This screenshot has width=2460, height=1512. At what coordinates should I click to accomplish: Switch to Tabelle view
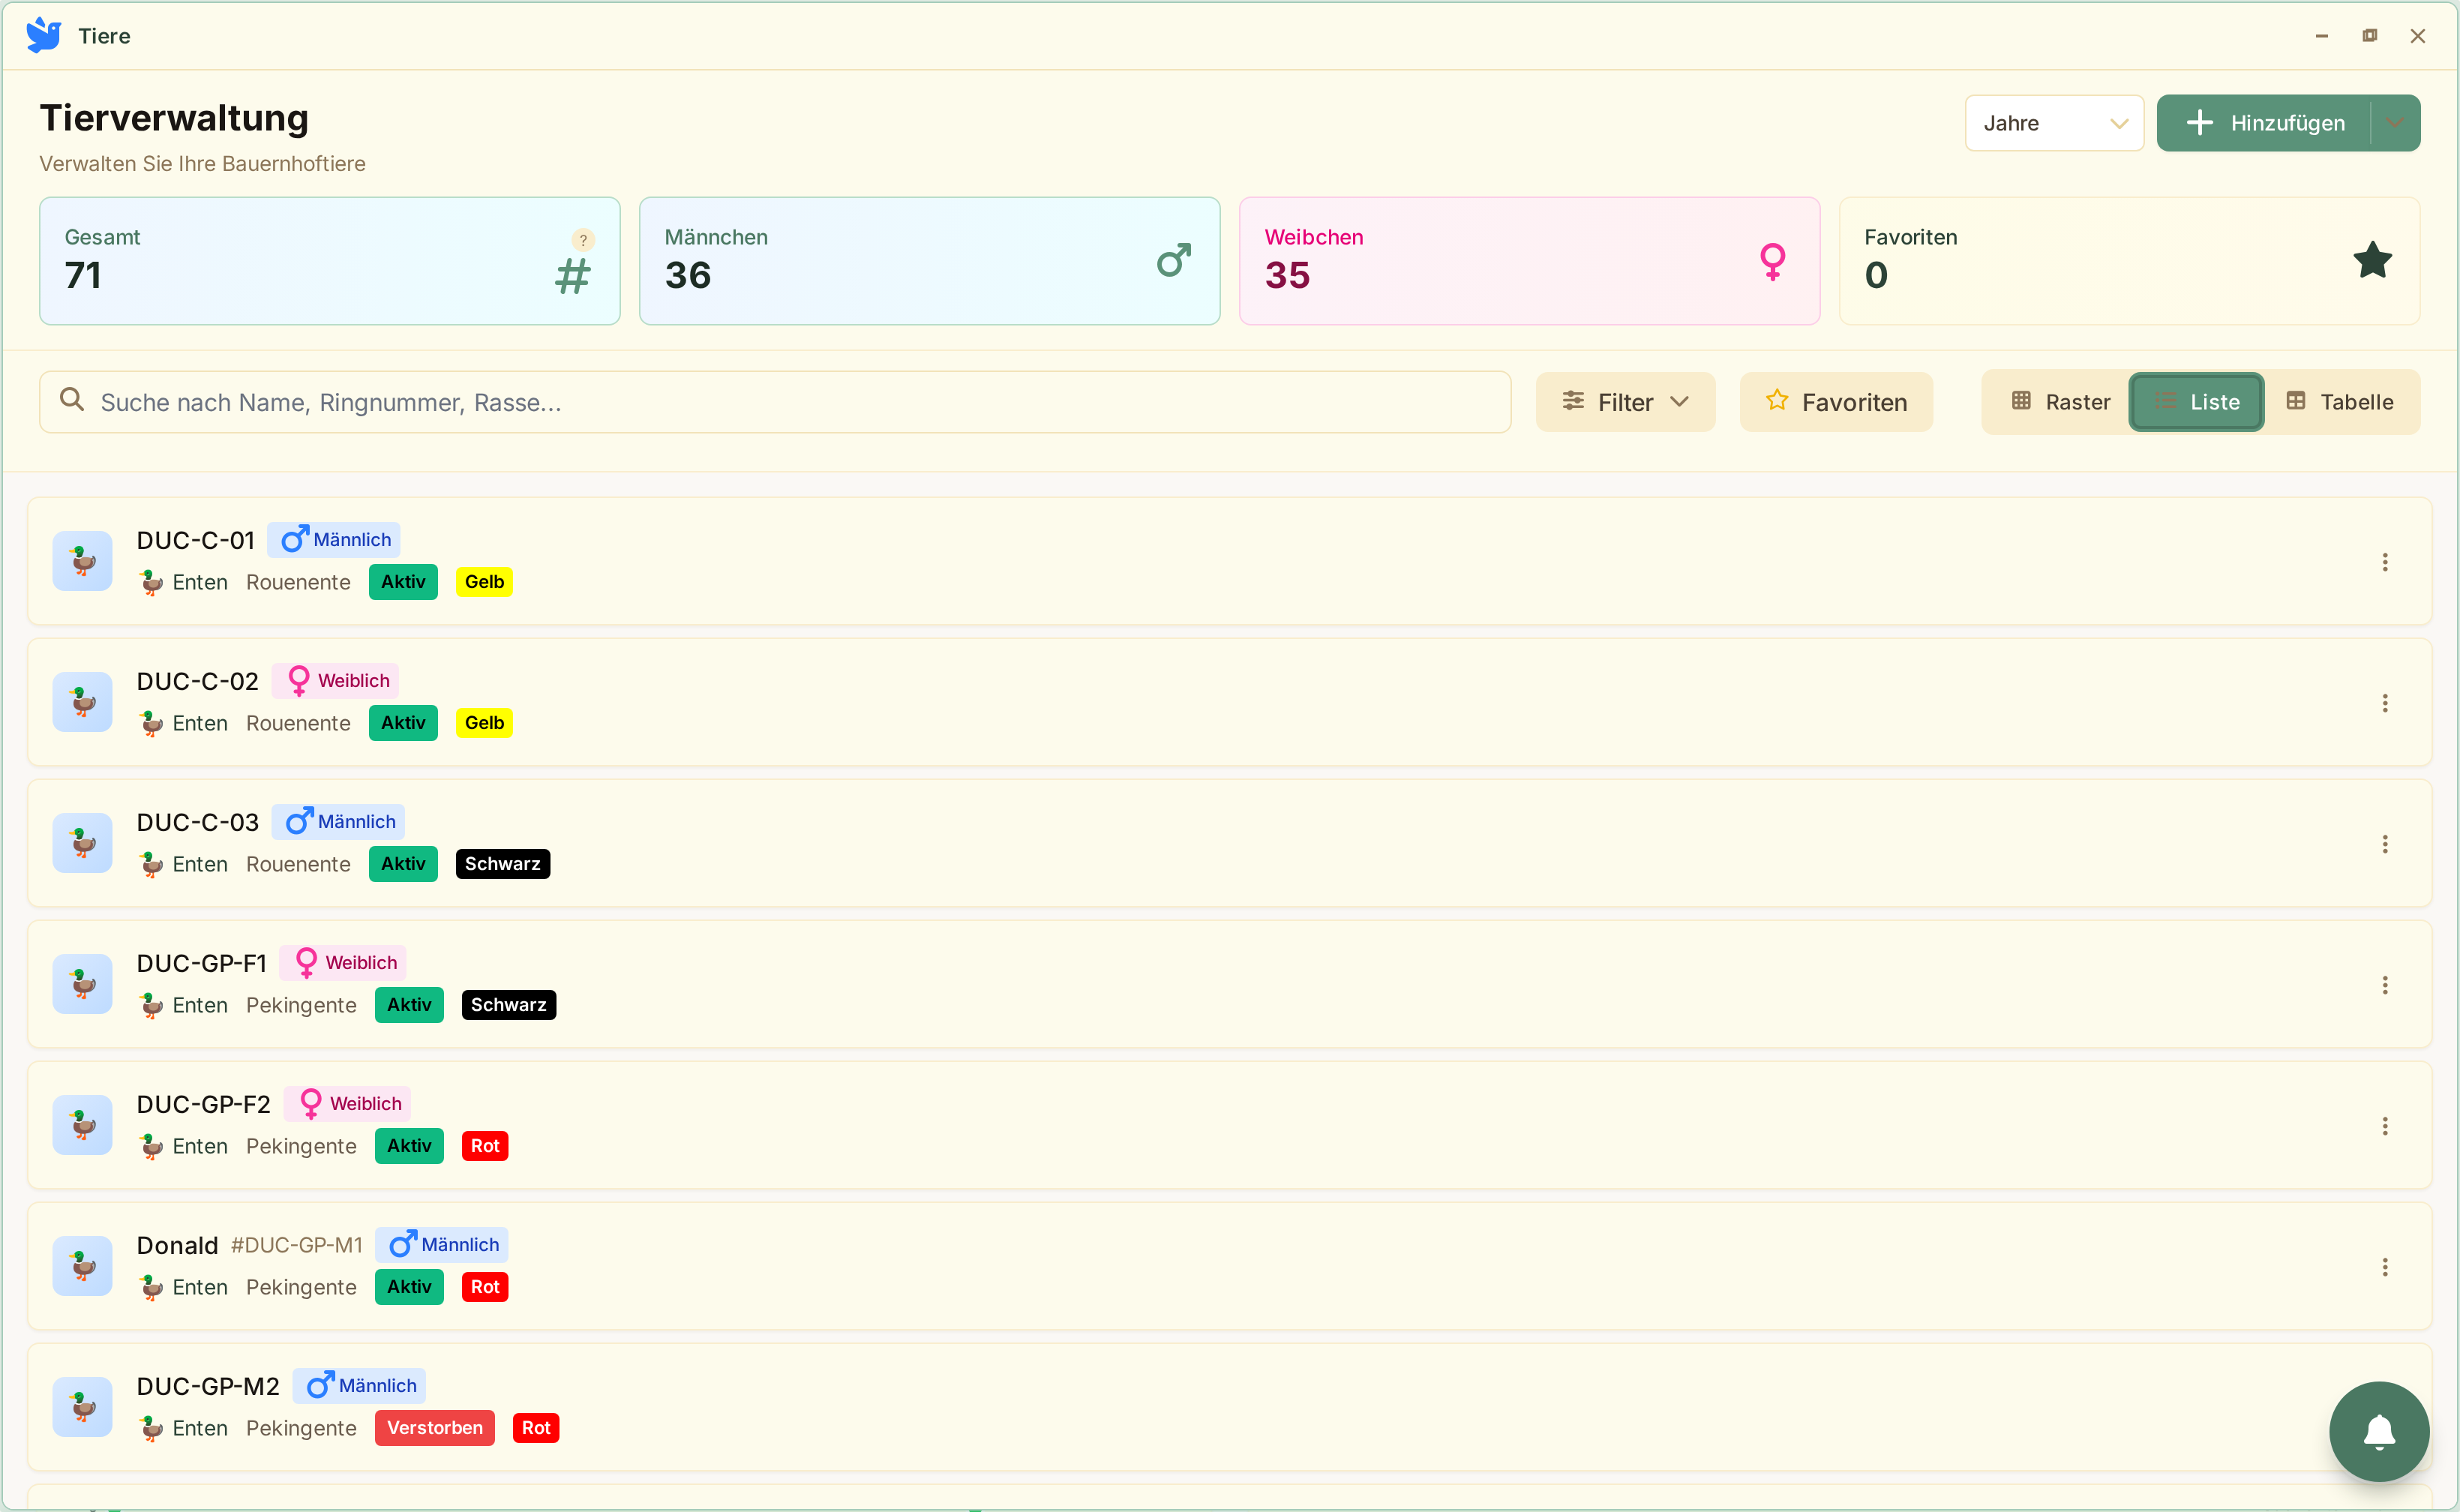coord(2339,402)
